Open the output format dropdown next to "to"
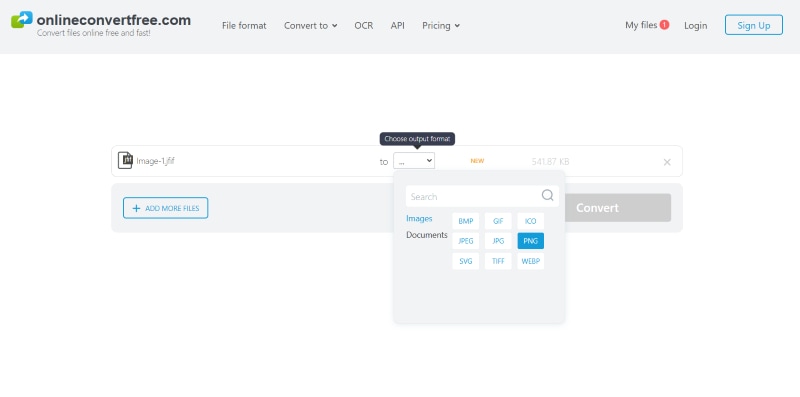The height and width of the screenshot is (397, 800). pos(414,161)
